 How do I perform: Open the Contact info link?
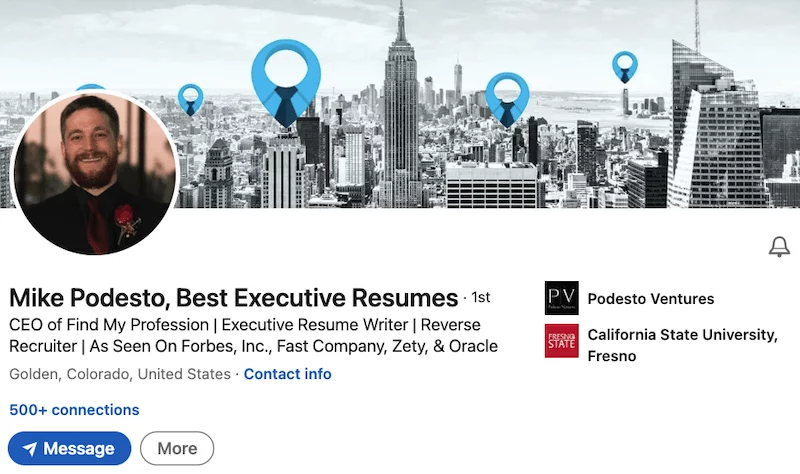click(x=287, y=374)
